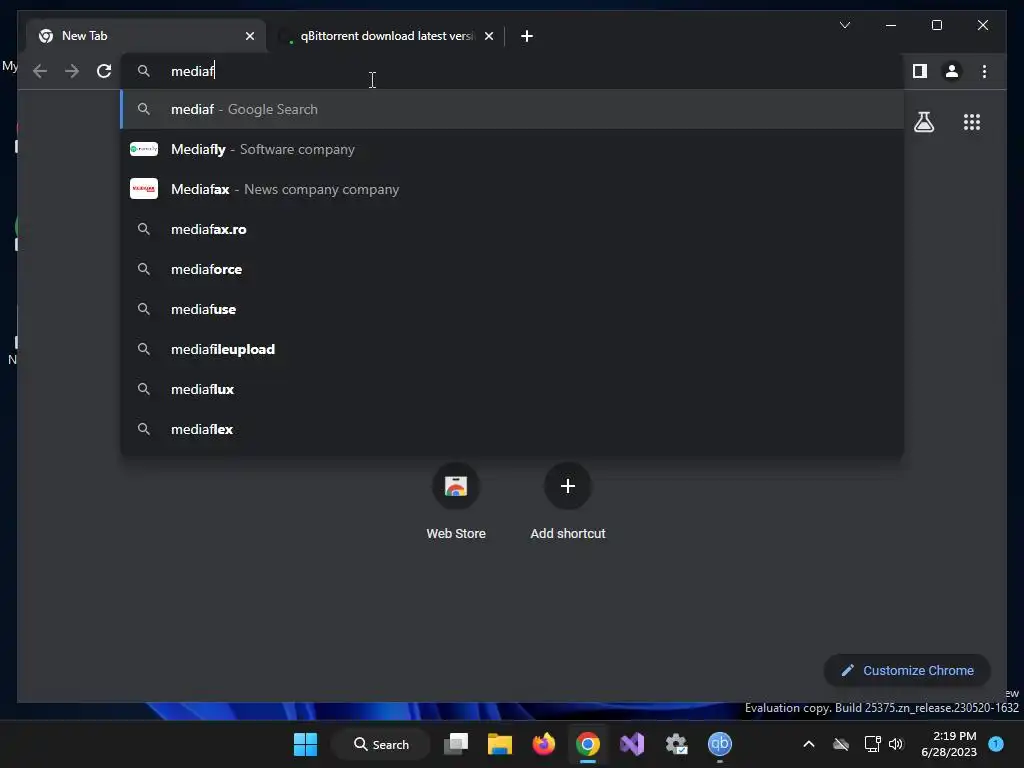Open Chrome three-dot menu
Image resolution: width=1024 pixels, height=768 pixels.
[984, 71]
